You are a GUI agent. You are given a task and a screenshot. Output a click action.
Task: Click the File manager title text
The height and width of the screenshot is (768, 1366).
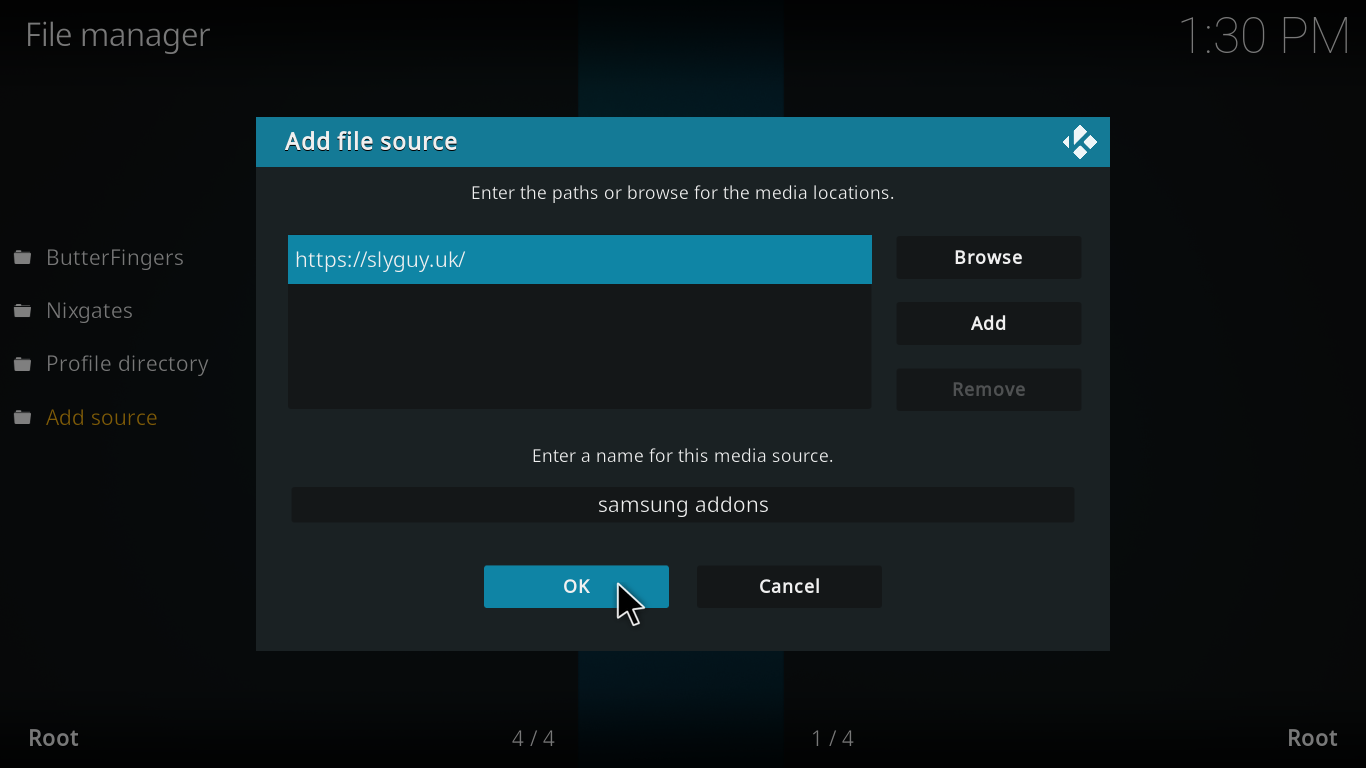(118, 35)
